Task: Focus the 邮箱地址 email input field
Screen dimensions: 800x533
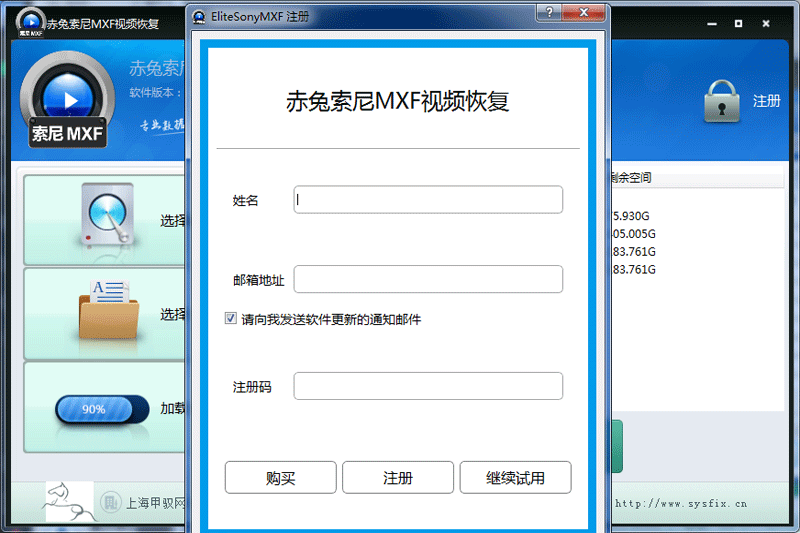Action: (428, 279)
